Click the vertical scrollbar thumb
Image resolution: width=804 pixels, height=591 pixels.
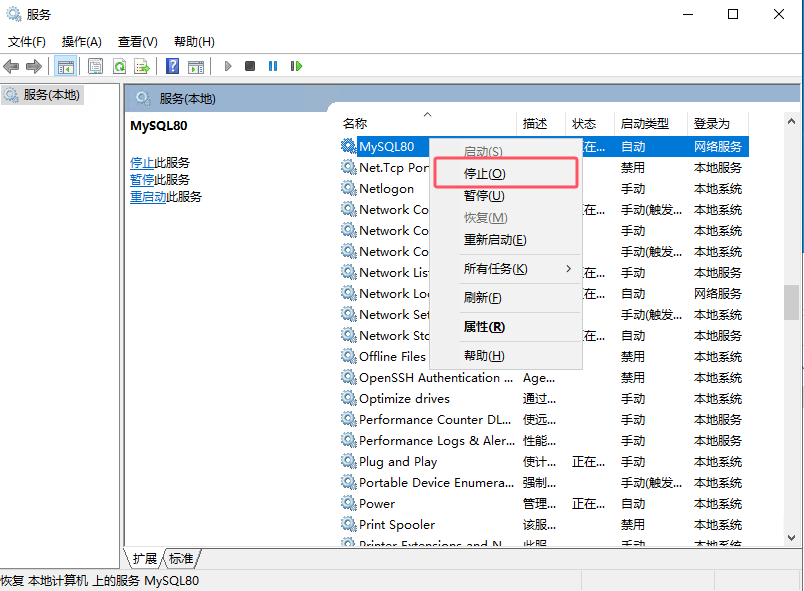(791, 302)
